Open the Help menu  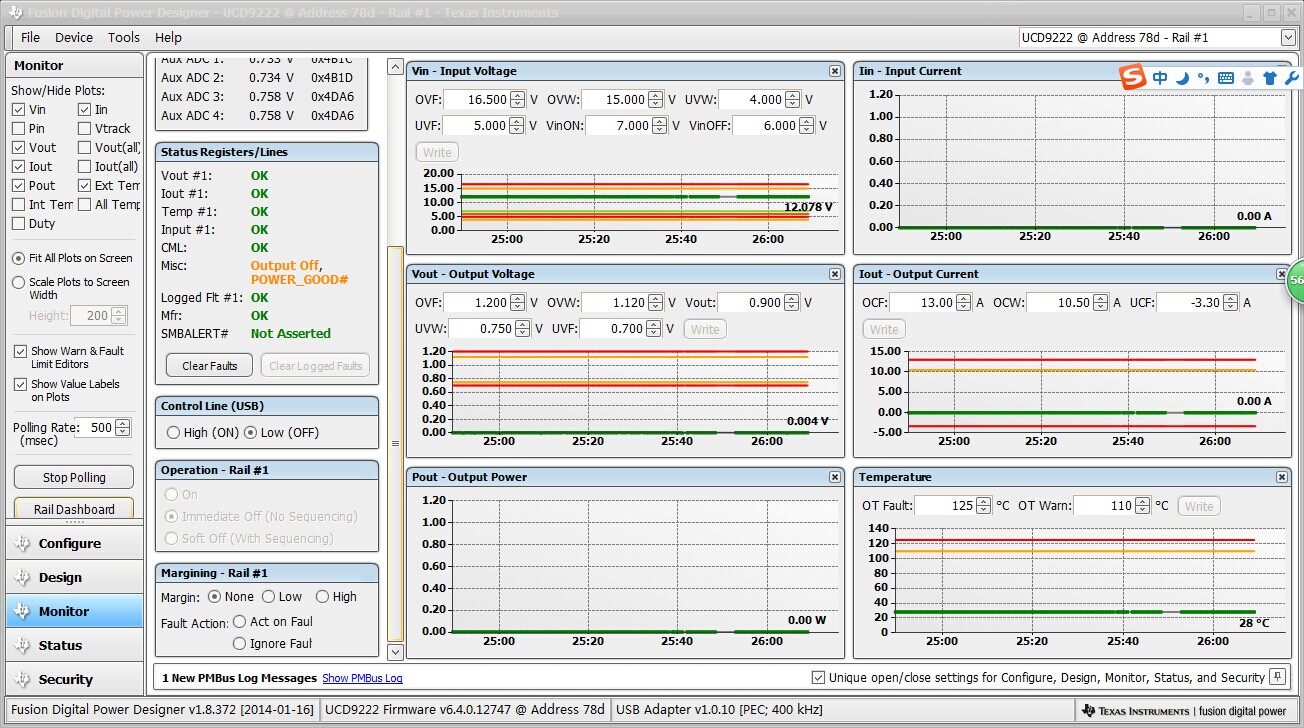(168, 37)
